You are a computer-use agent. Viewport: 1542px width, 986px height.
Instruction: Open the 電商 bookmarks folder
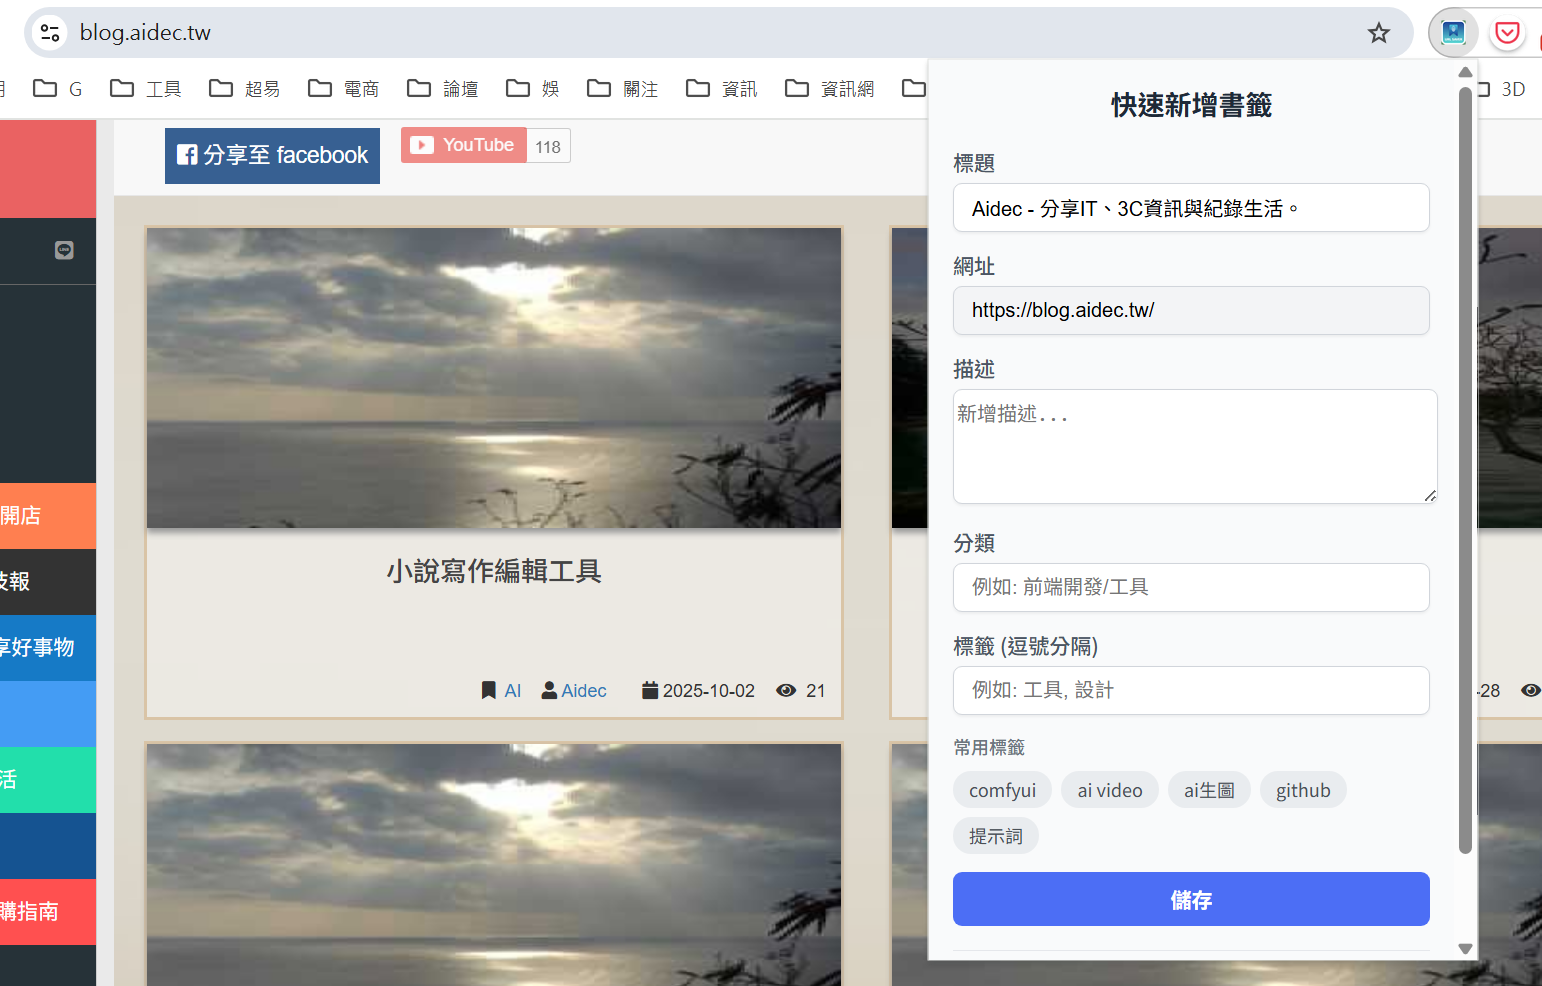pyautogui.click(x=344, y=89)
